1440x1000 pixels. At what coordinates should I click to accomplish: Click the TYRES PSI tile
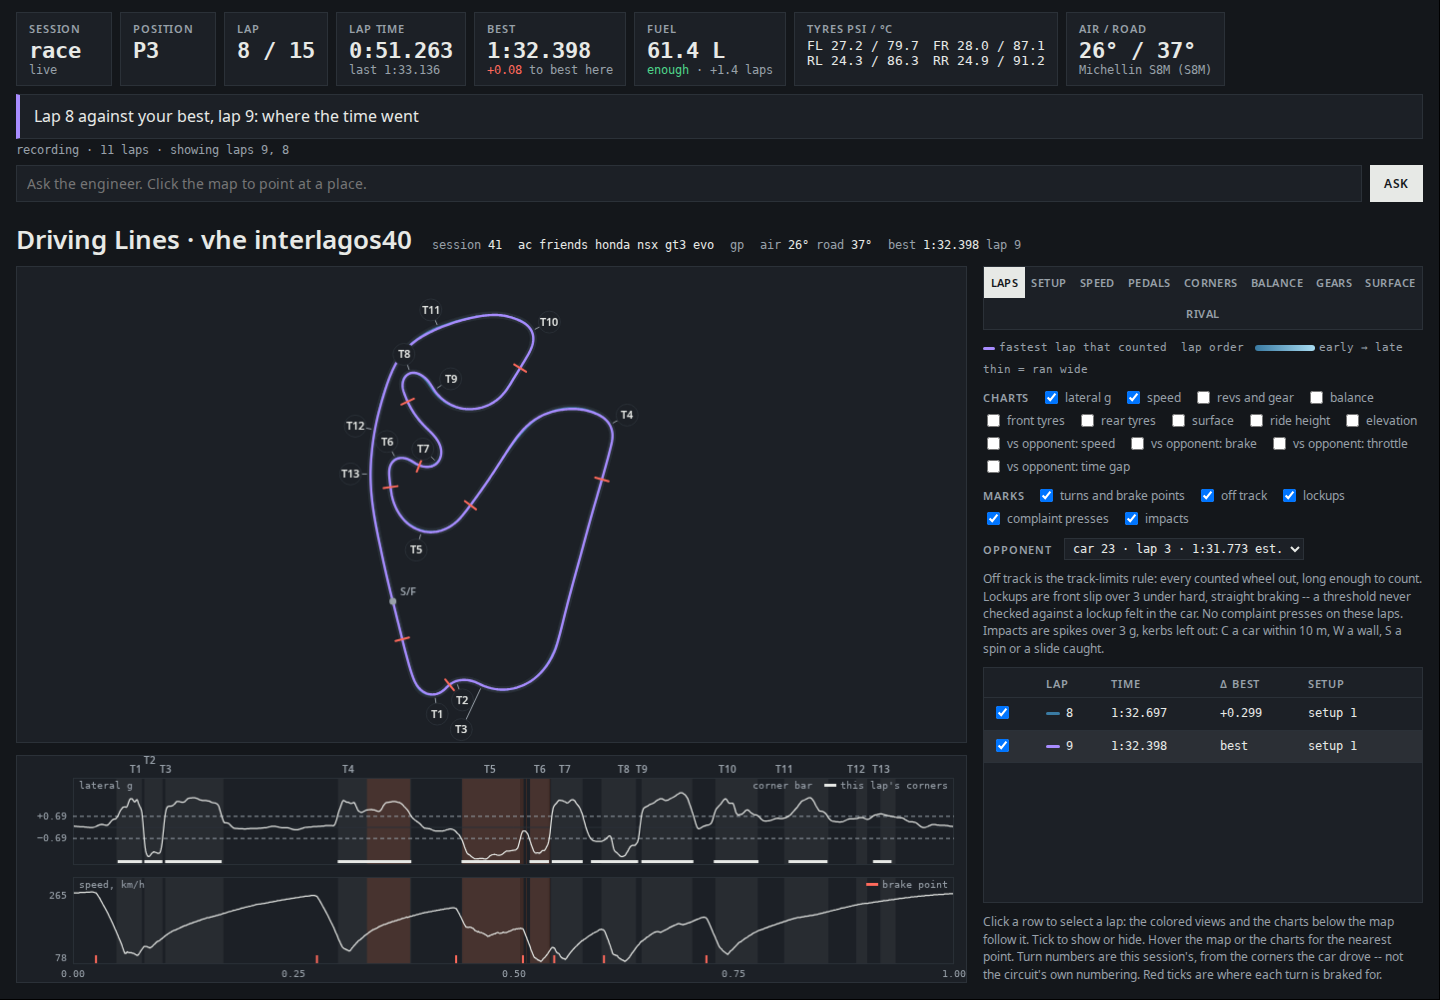pyautogui.click(x=925, y=49)
